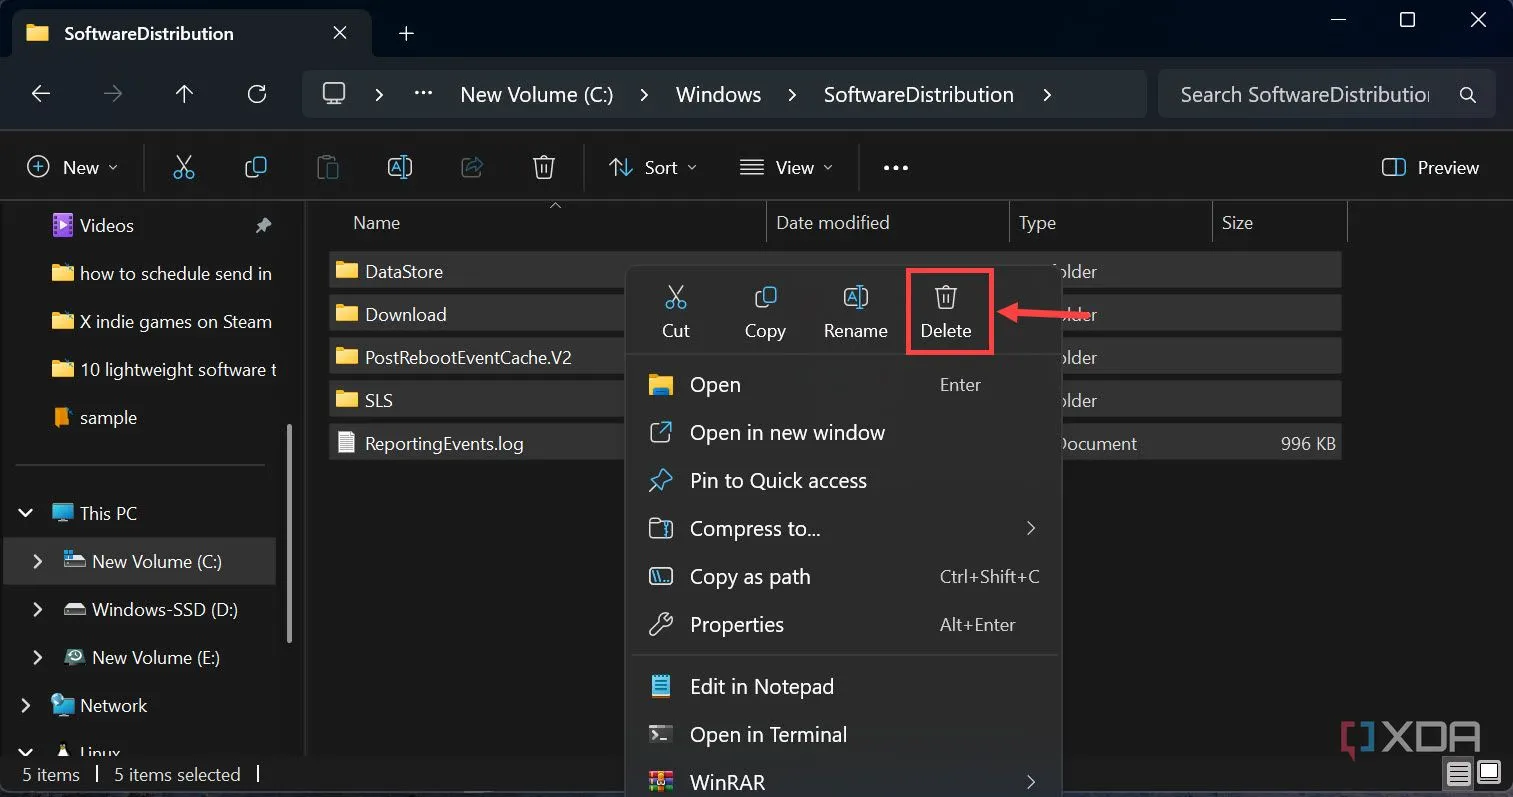This screenshot has height=797, width=1513.
Task: Select the WinRAR icon in the context menu
Action: [660, 781]
